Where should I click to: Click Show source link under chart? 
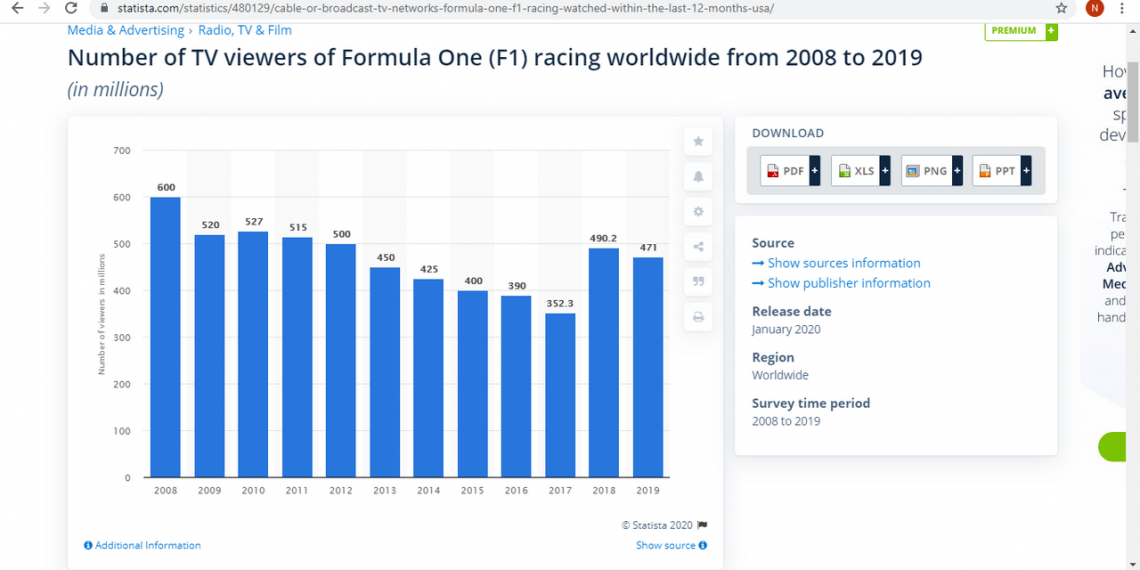[x=670, y=546]
